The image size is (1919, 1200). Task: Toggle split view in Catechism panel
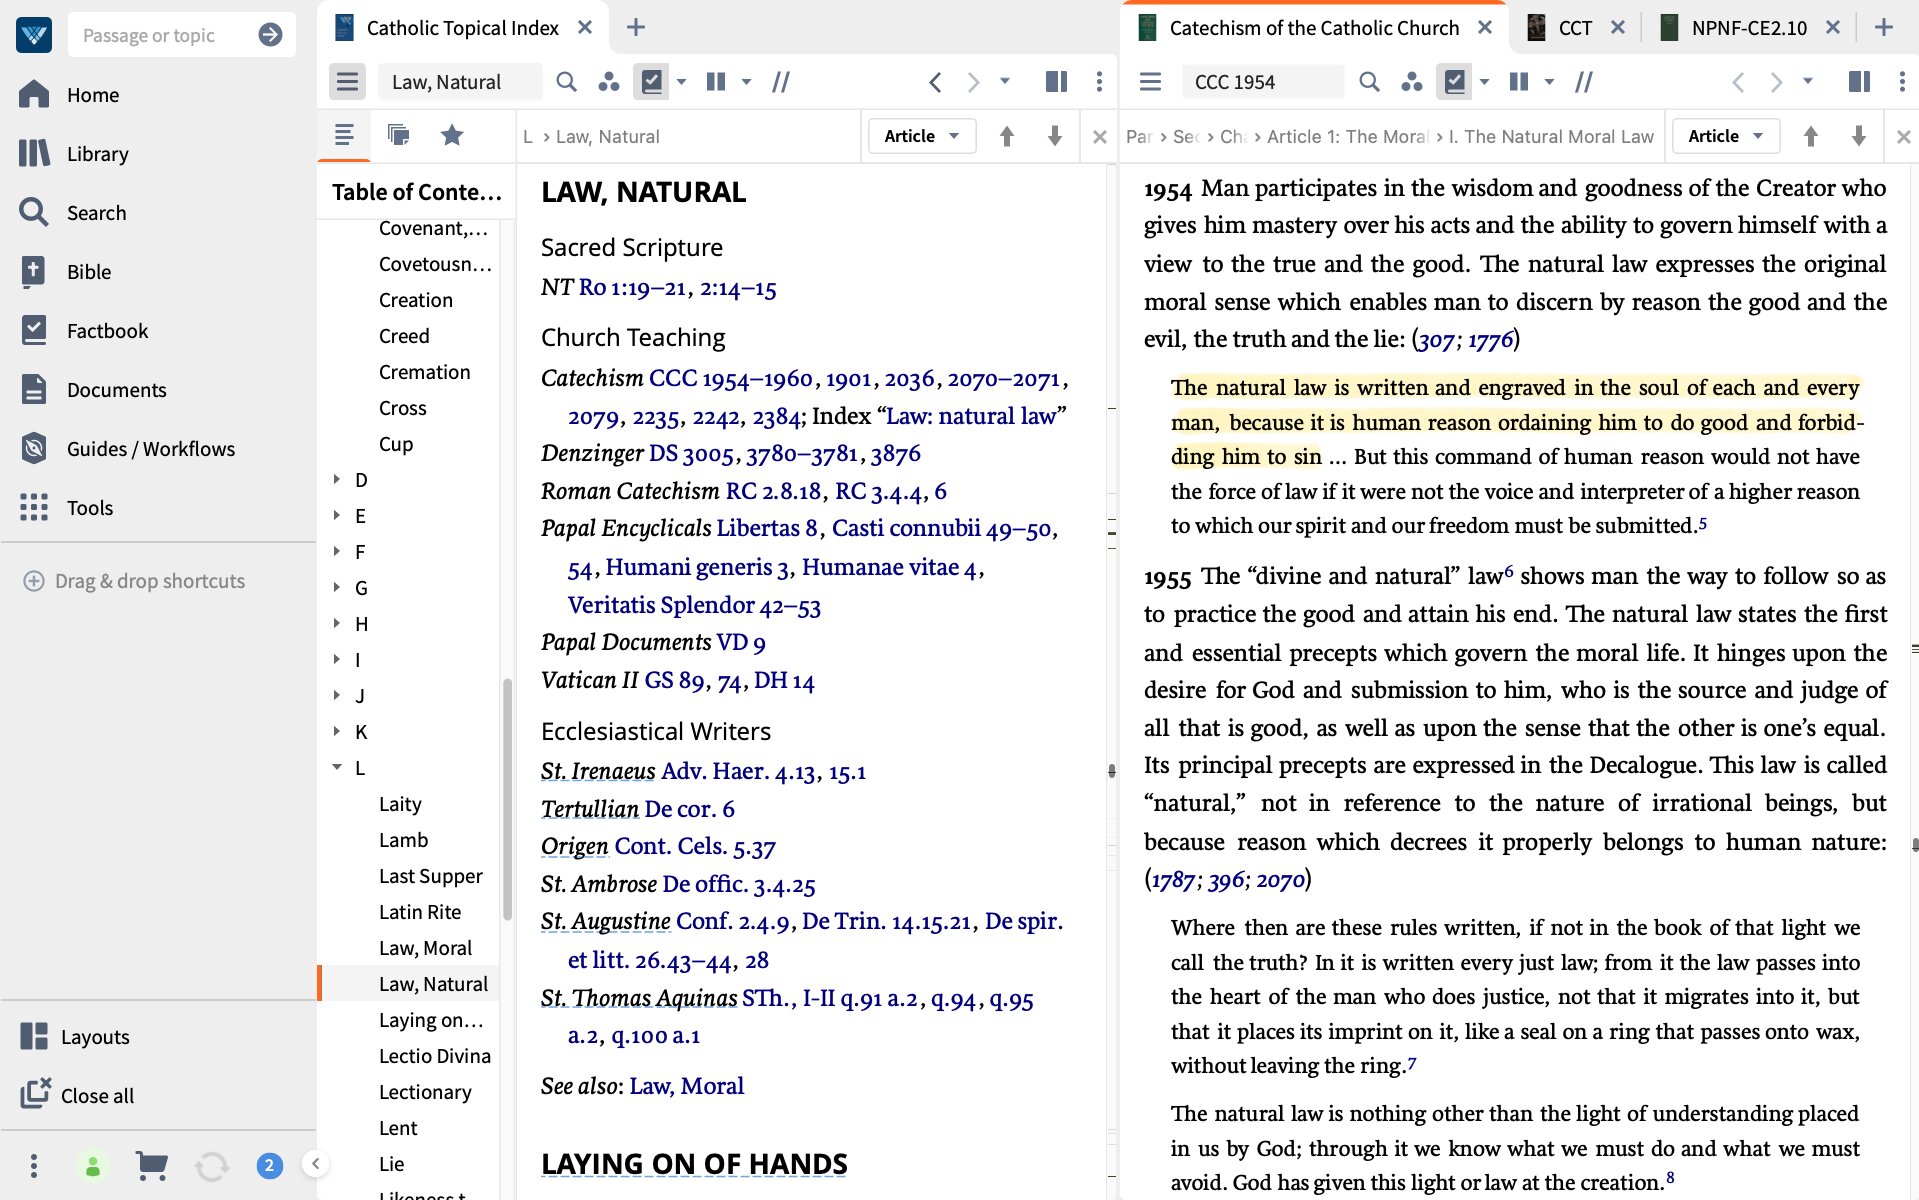tap(1859, 82)
